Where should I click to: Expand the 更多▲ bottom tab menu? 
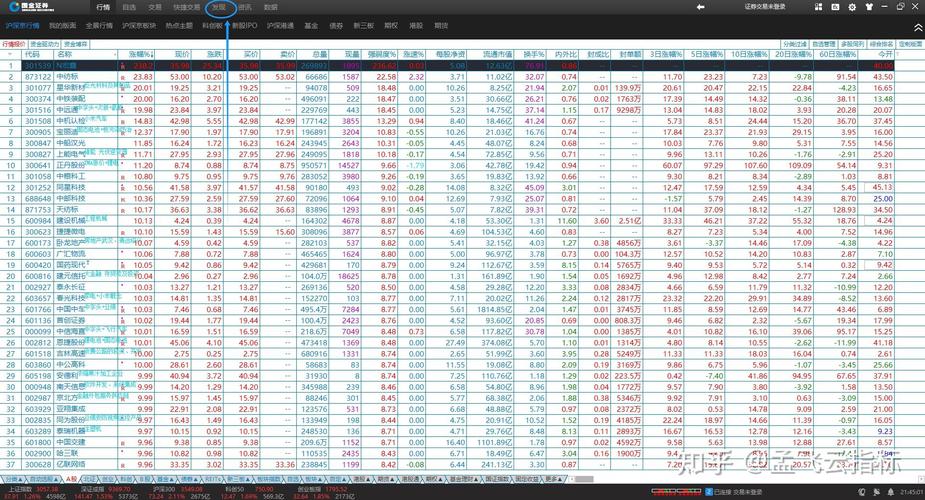pos(553,479)
